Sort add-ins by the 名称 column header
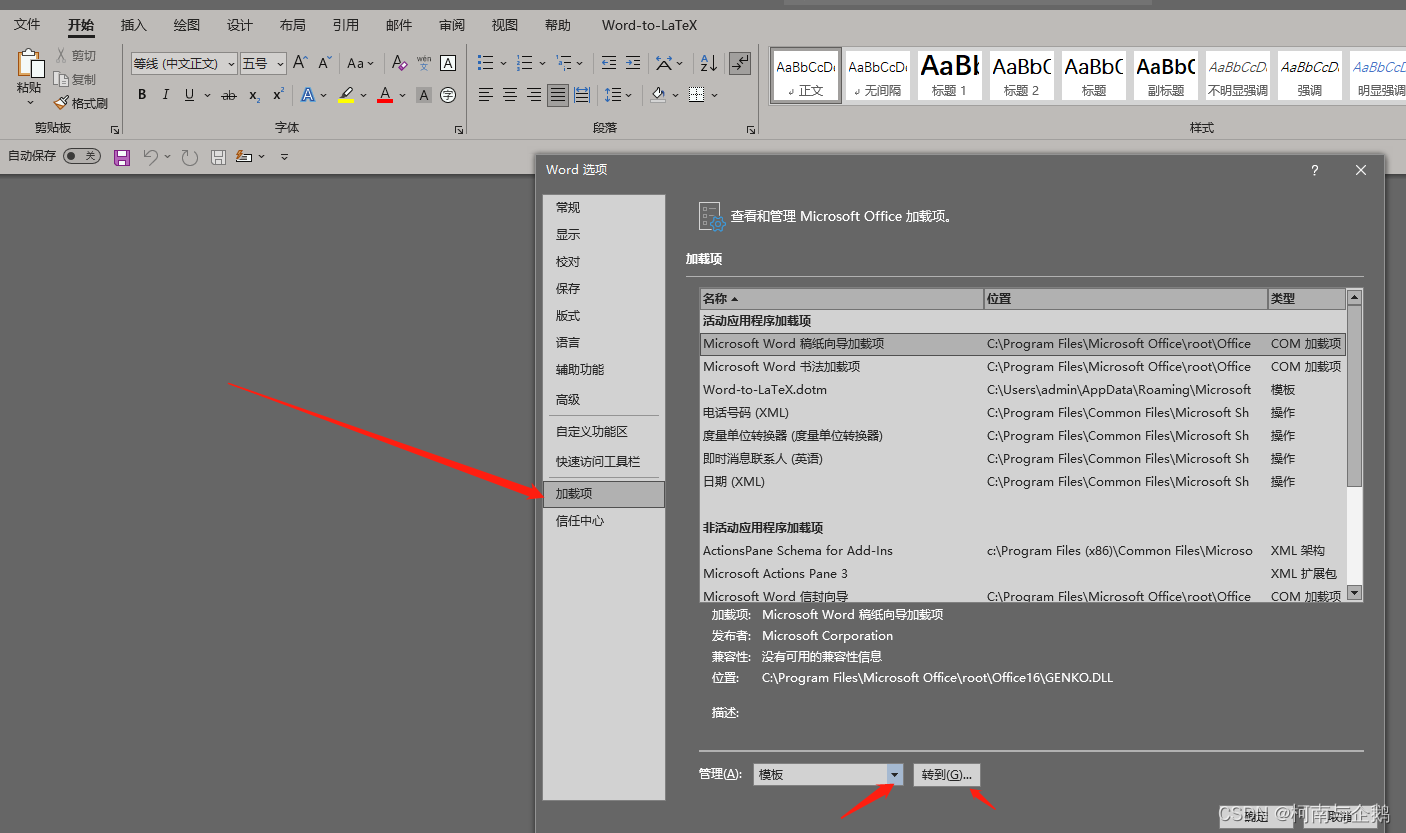Screen dimensions: 1406x833 coord(842,298)
